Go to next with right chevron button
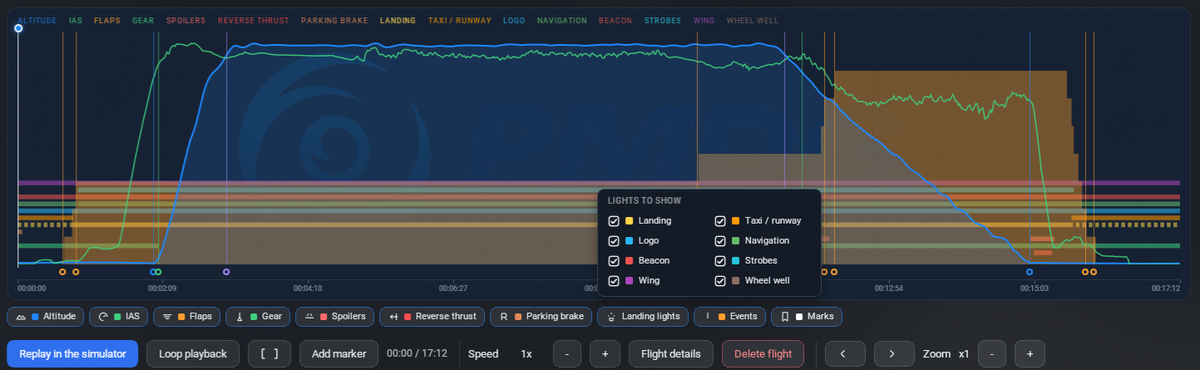Image resolution: width=1200 pixels, height=370 pixels. [893, 354]
